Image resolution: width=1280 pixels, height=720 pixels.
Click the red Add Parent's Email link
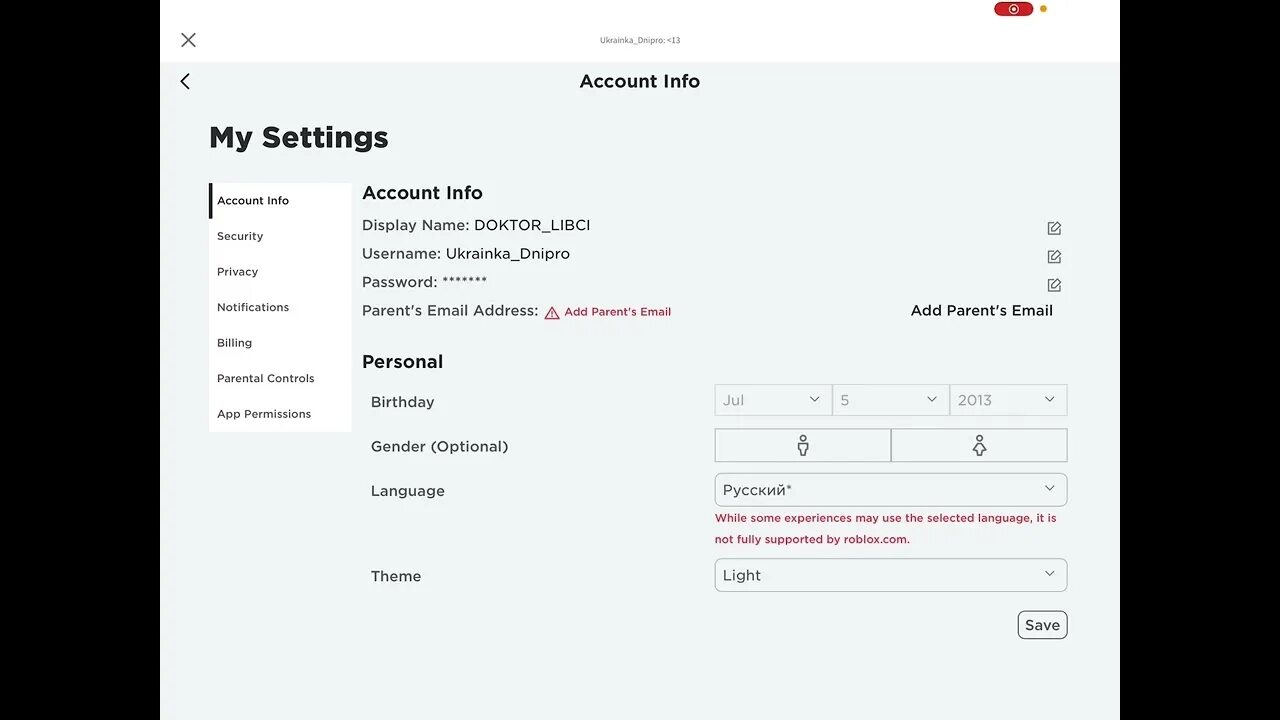coord(617,312)
